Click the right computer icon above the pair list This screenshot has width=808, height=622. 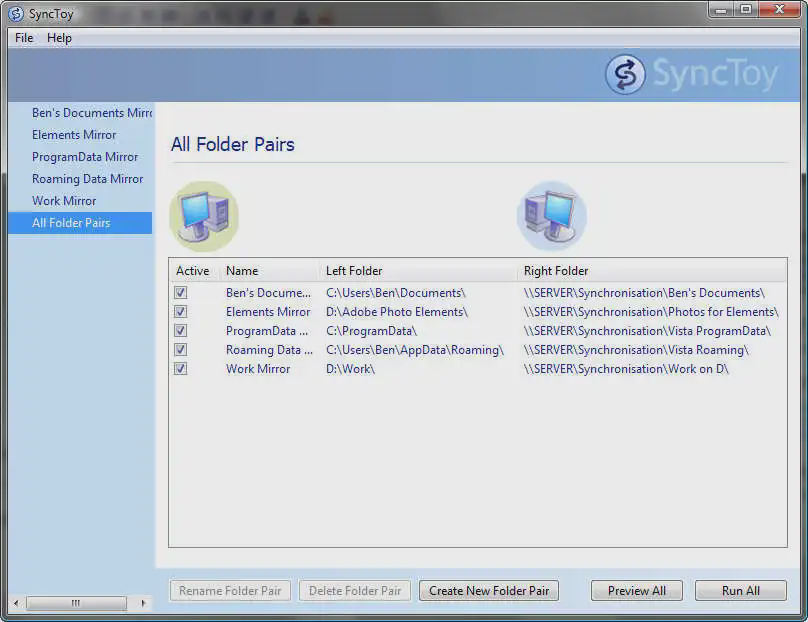point(552,213)
